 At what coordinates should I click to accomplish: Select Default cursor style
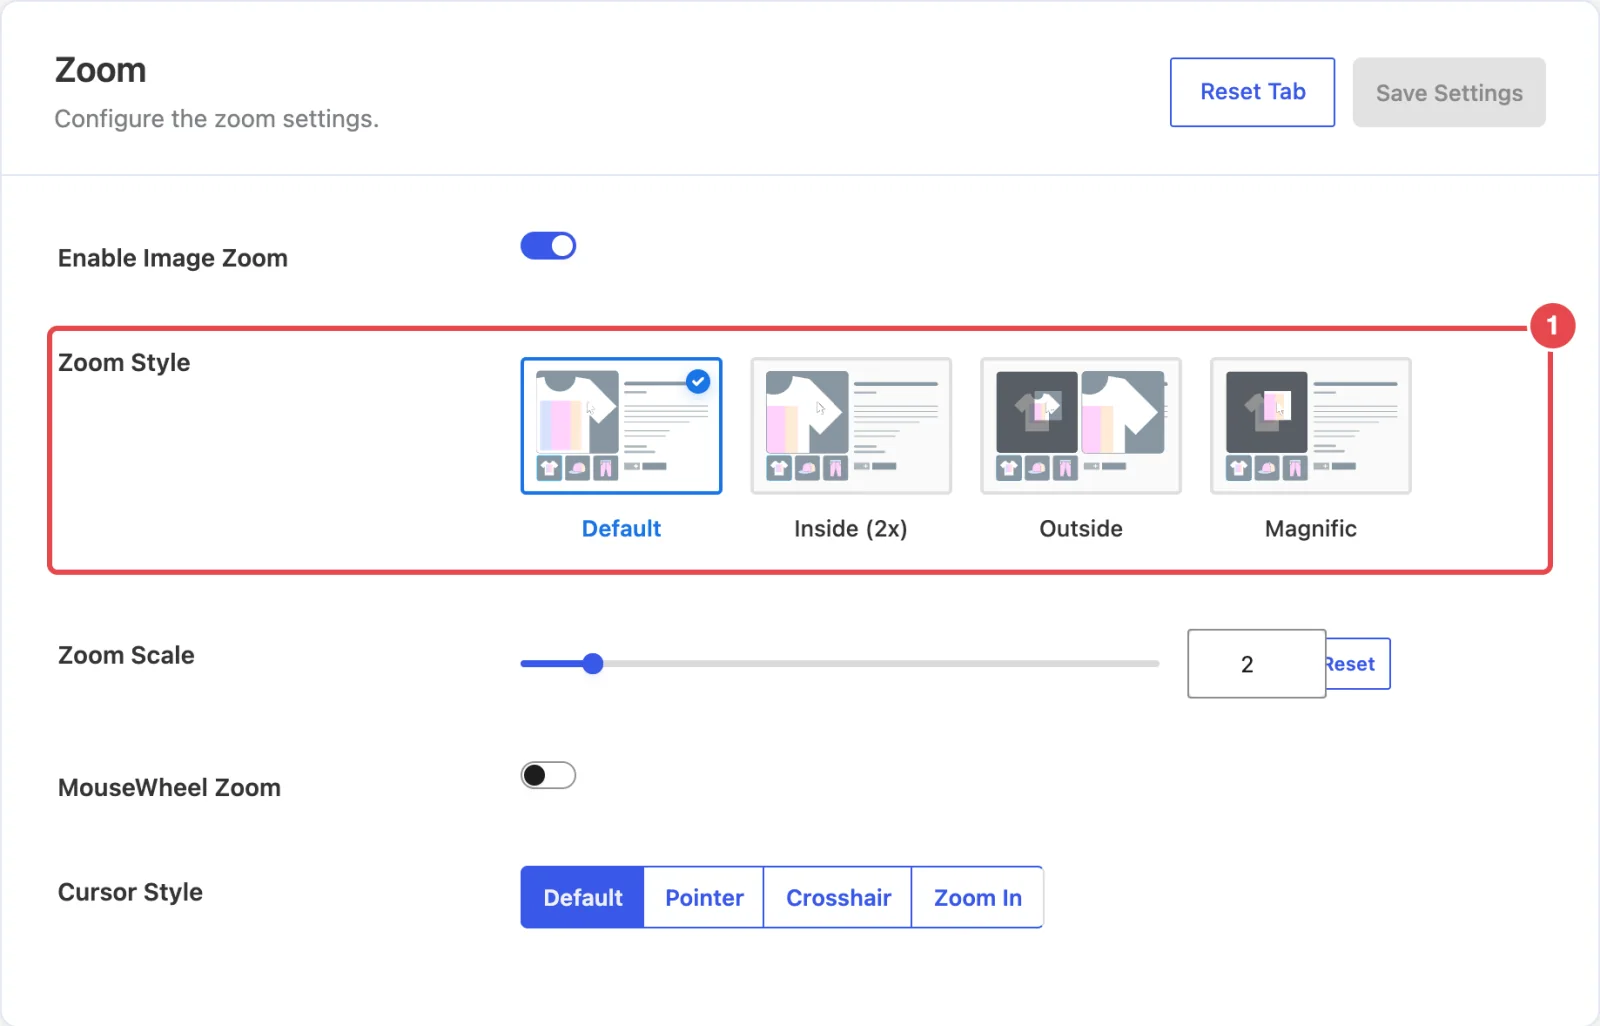tap(583, 897)
